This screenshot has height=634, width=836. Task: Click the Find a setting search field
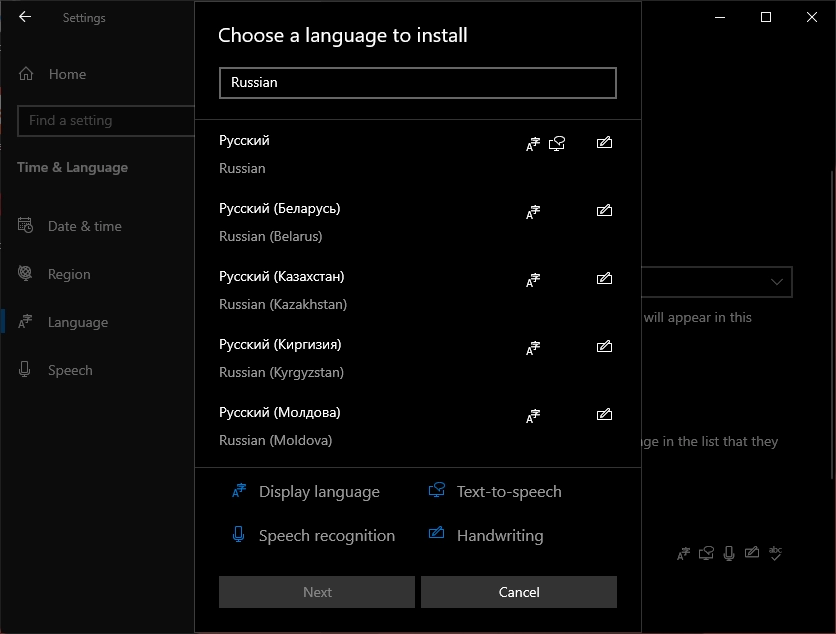pyautogui.click(x=105, y=121)
